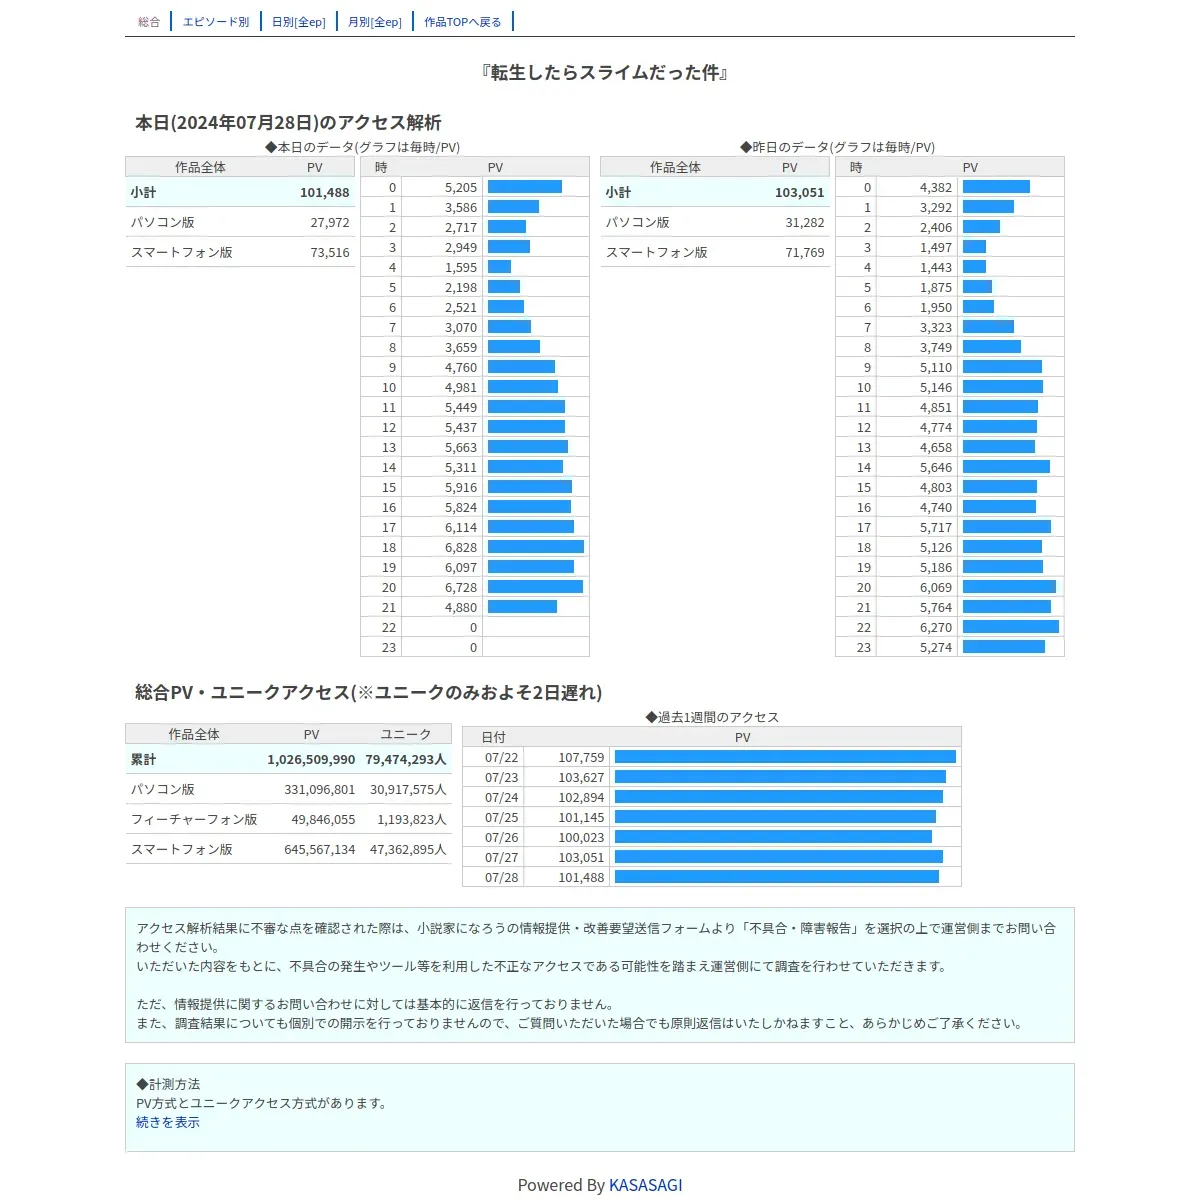
Task: Click the PV bar for today's hour 18
Action: (536, 547)
